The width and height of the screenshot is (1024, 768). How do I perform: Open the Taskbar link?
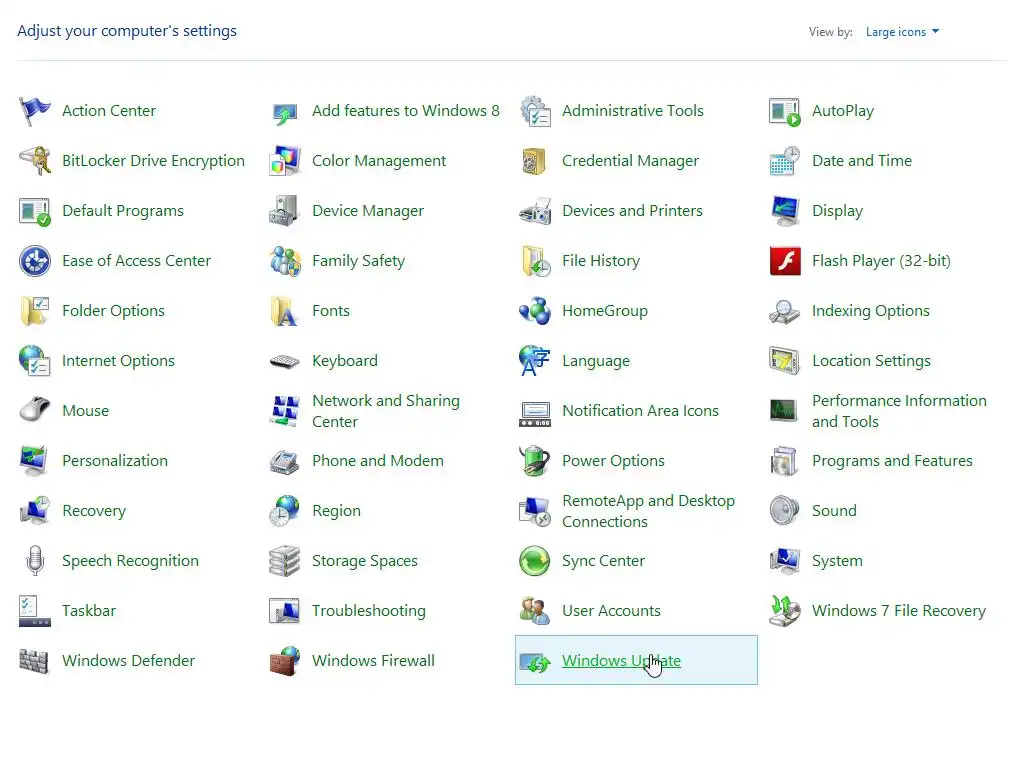click(x=89, y=611)
